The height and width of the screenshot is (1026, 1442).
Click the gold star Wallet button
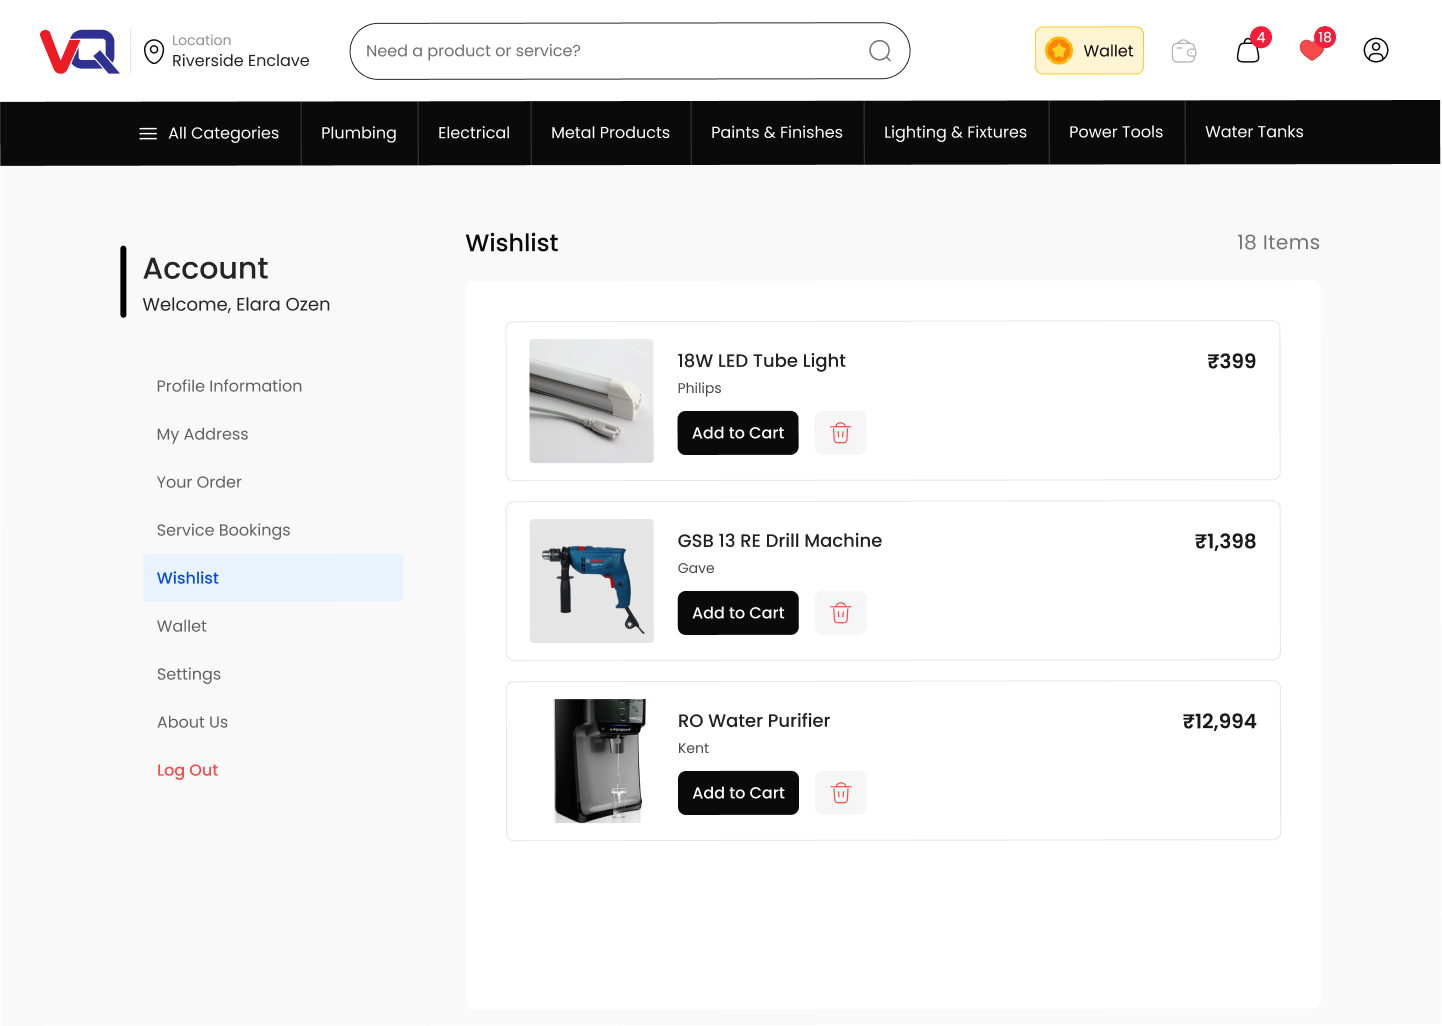1089,50
